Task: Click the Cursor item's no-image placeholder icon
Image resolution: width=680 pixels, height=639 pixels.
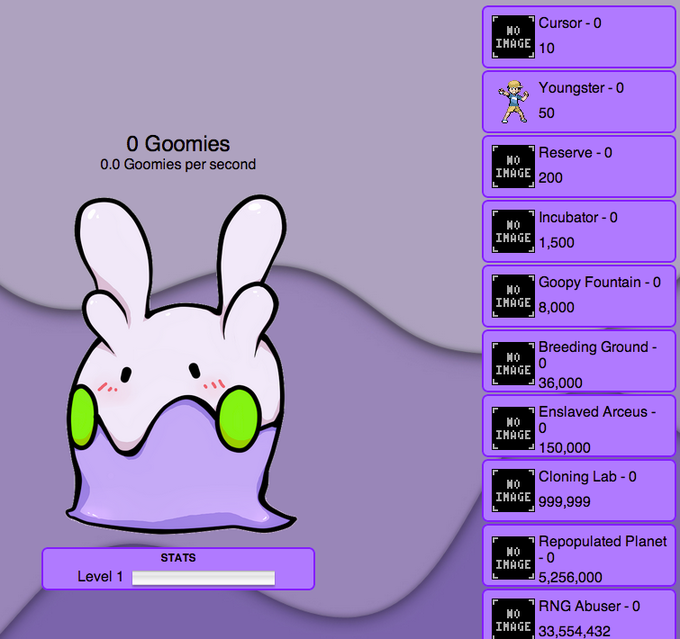Action: click(x=513, y=37)
